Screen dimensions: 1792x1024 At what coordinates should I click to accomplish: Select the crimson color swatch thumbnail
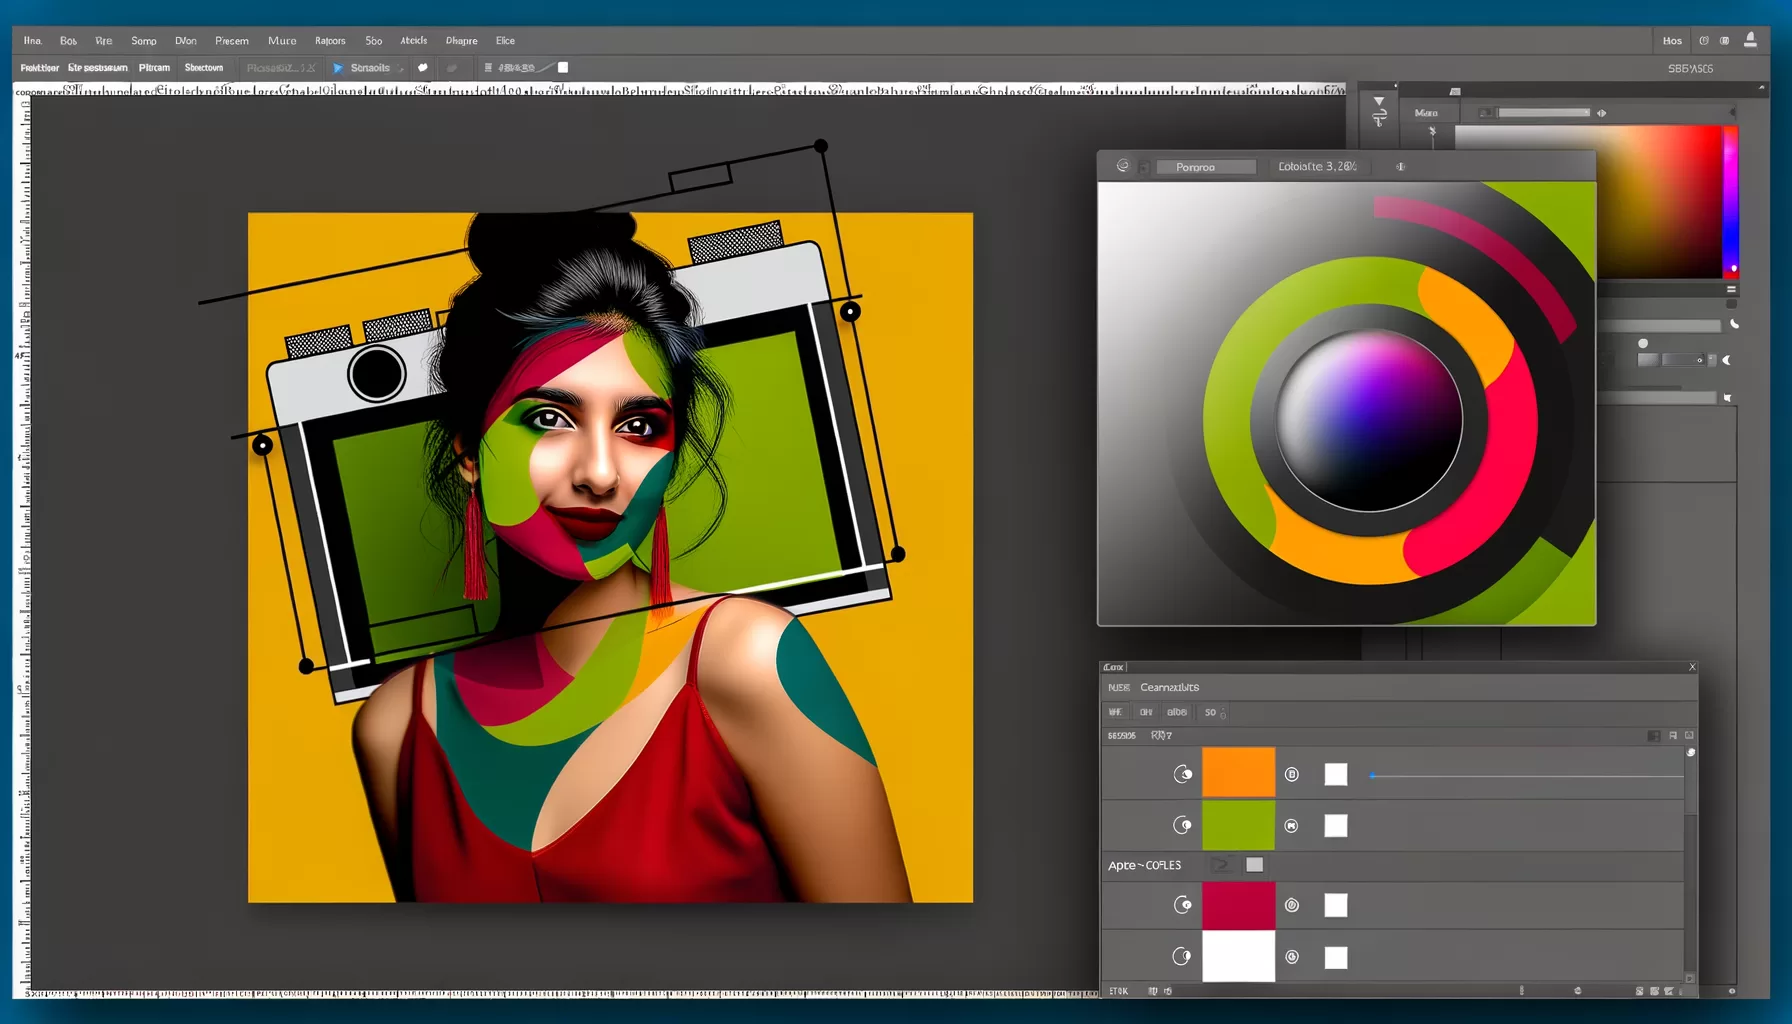pos(1238,905)
